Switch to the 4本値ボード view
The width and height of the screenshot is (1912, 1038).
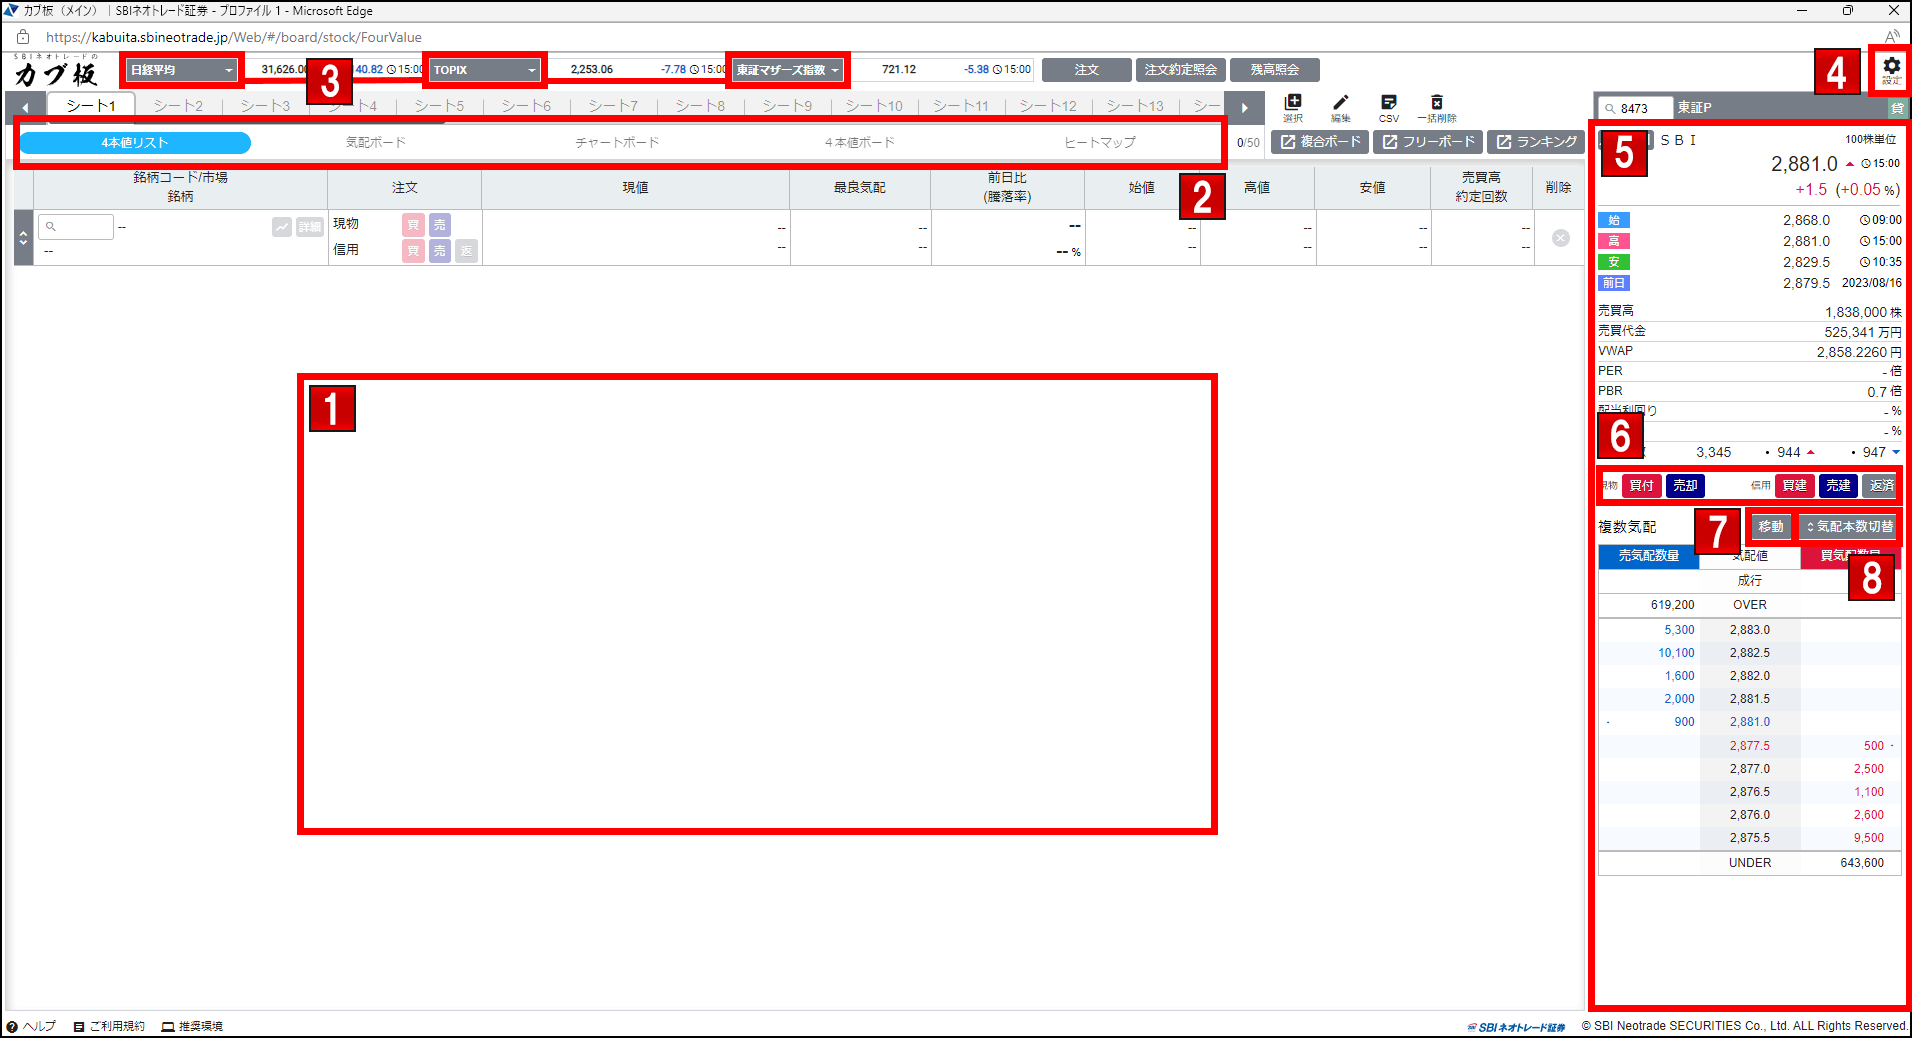point(860,143)
